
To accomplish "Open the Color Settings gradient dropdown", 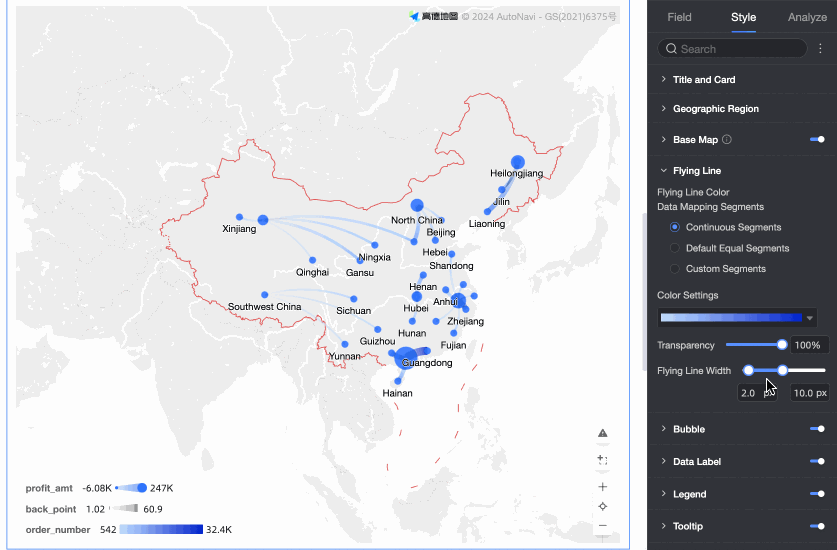I will click(737, 318).
